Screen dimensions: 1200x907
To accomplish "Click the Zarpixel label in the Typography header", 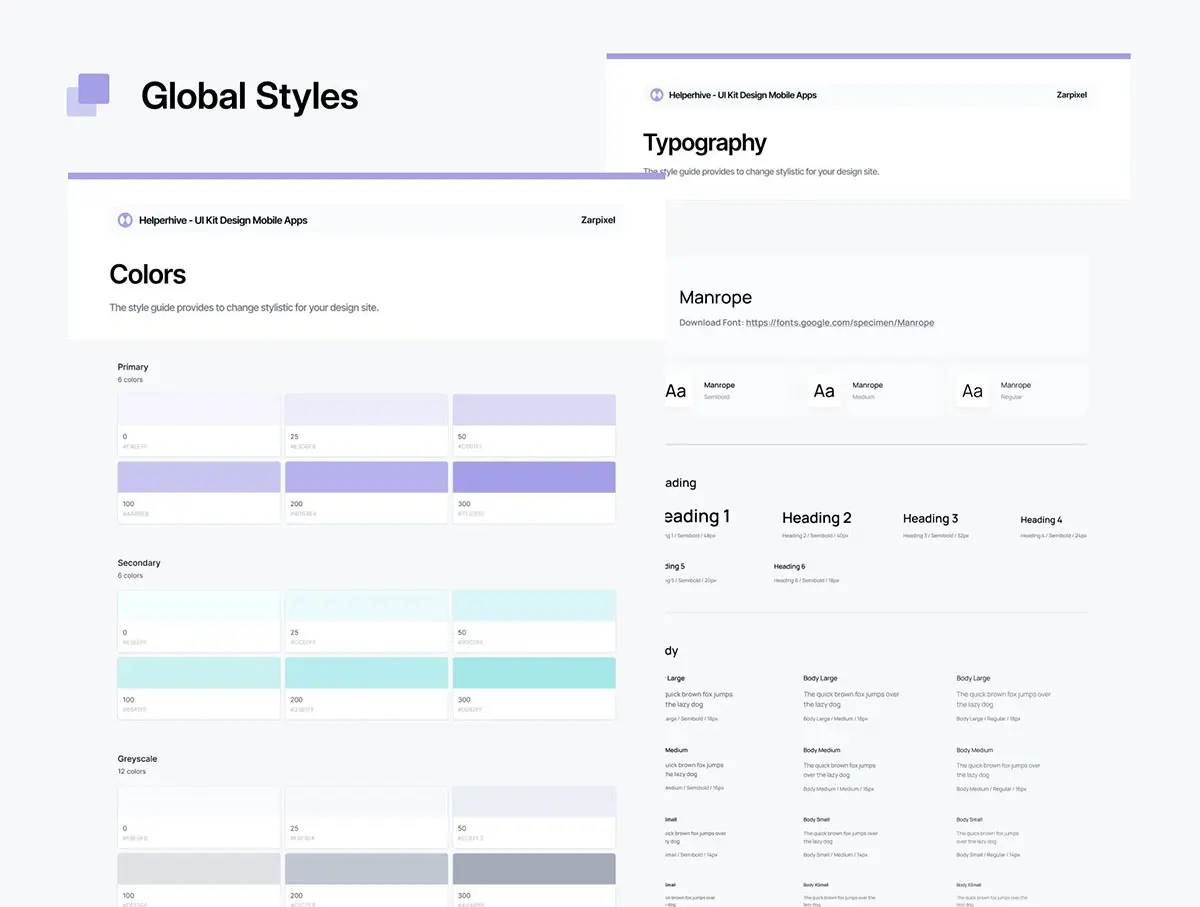I will [x=1071, y=95].
